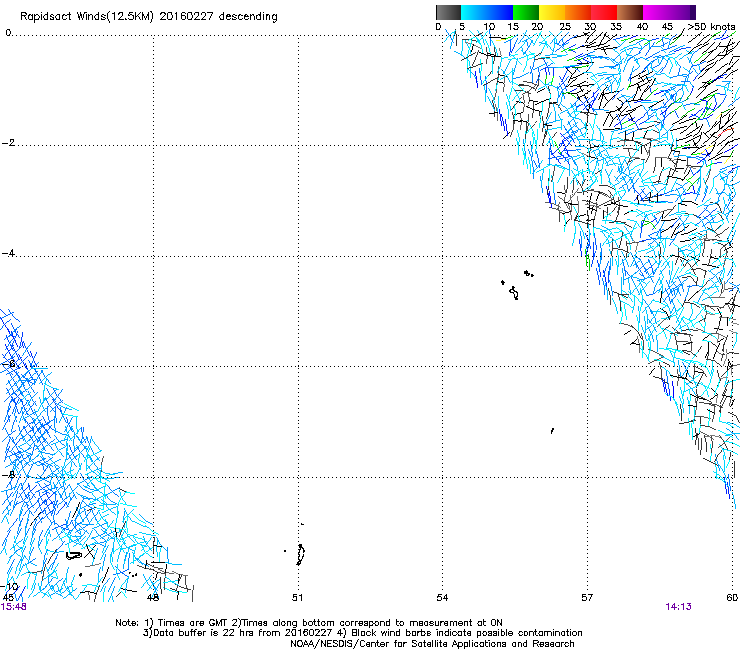Click the atoll outline in the southwest wind swath
Screen dimensions: 740x650
pos(74,555)
